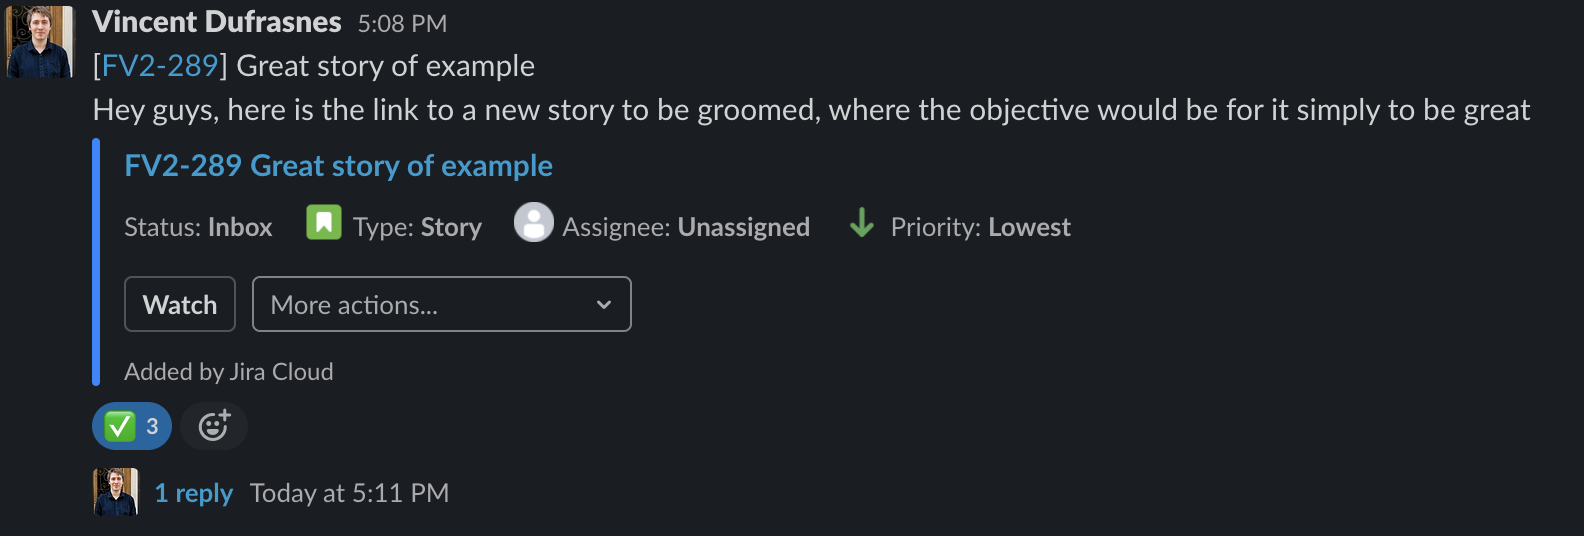This screenshot has height=536, width=1584.
Task: Click the Status: Inbox field
Action: coord(198,228)
